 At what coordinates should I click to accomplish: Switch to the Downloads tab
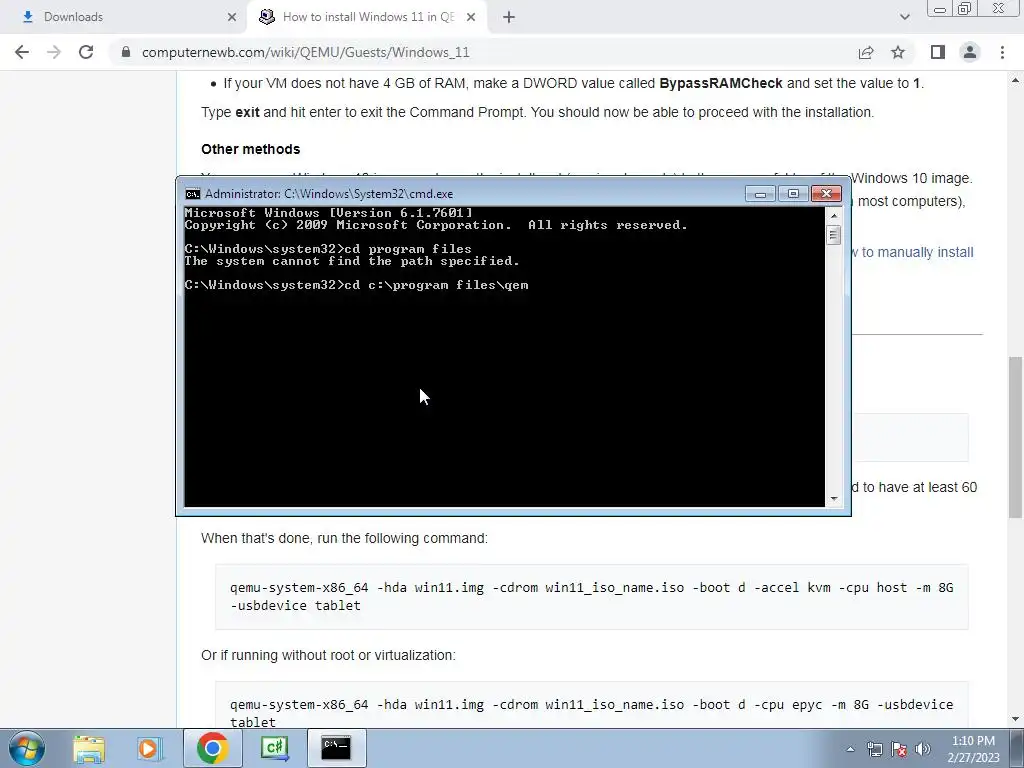click(123, 17)
